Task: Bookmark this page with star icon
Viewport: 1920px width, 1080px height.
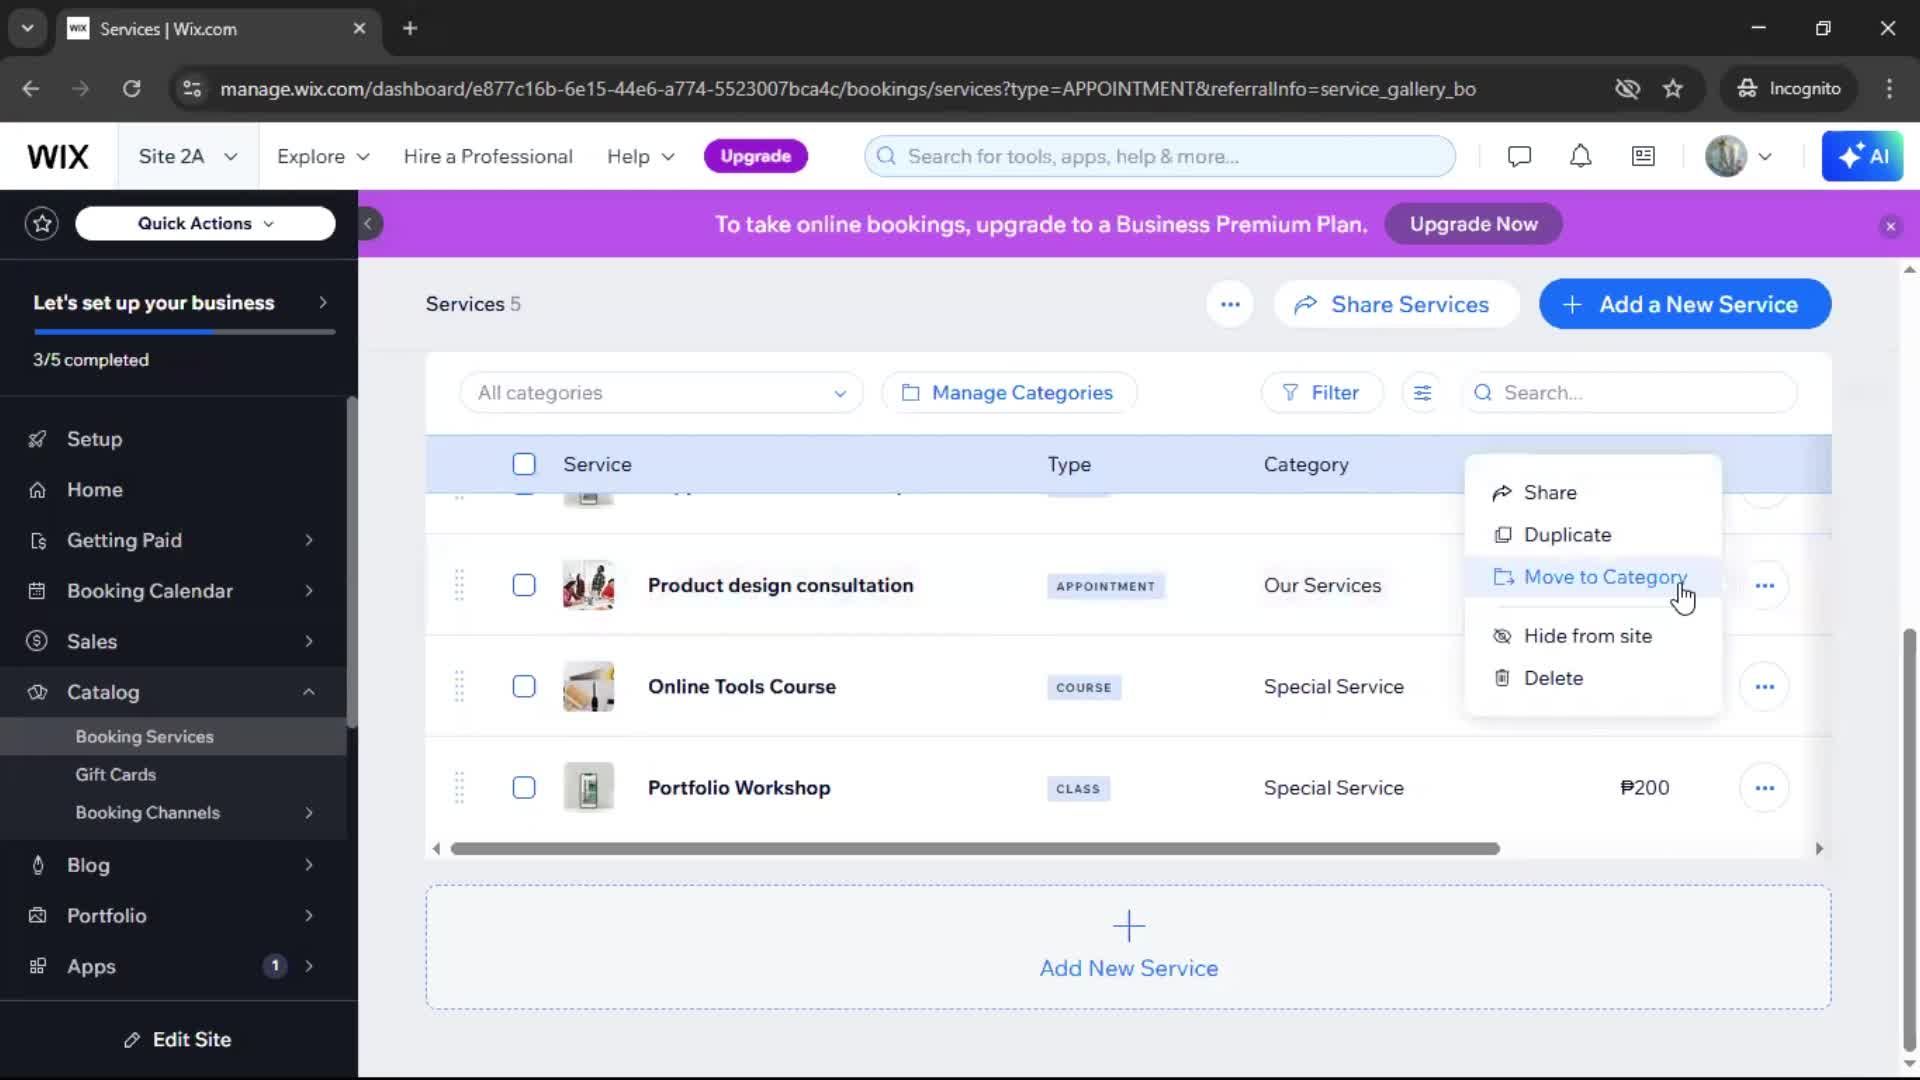Action: click(1673, 88)
